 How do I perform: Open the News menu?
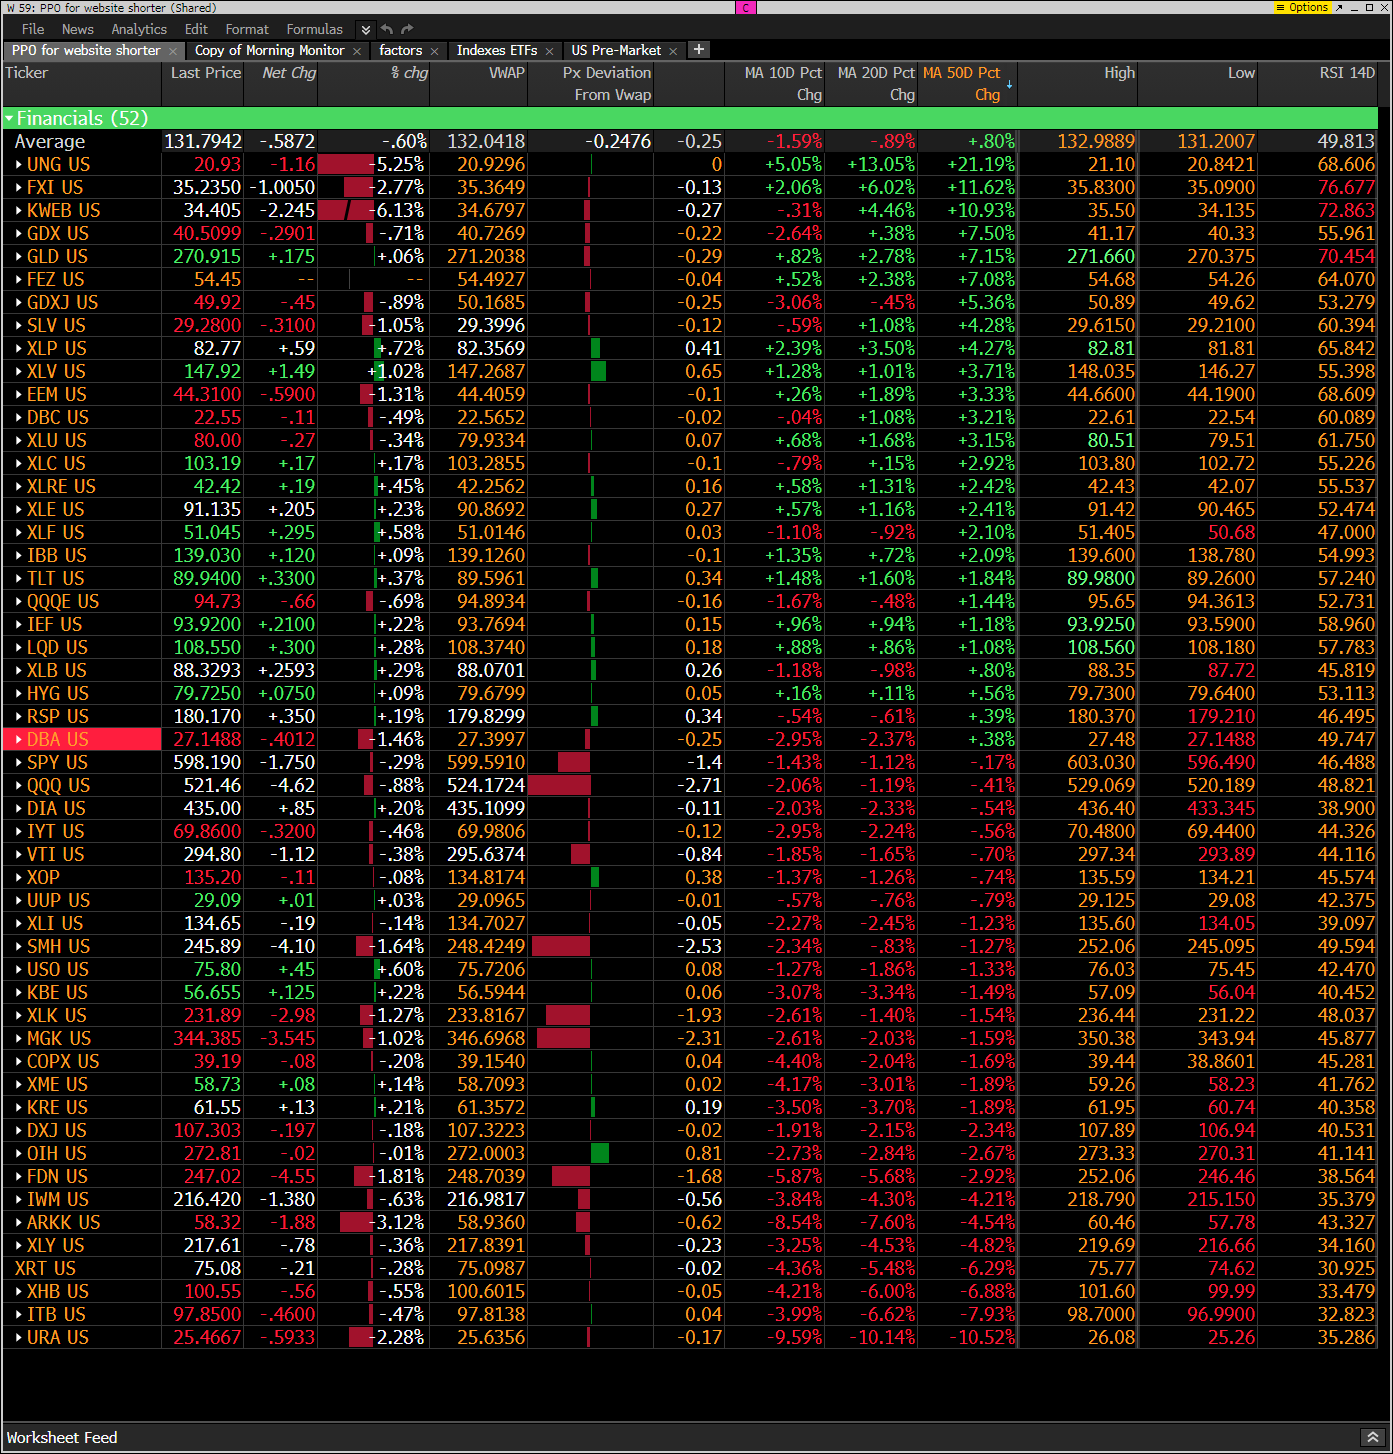[x=77, y=29]
